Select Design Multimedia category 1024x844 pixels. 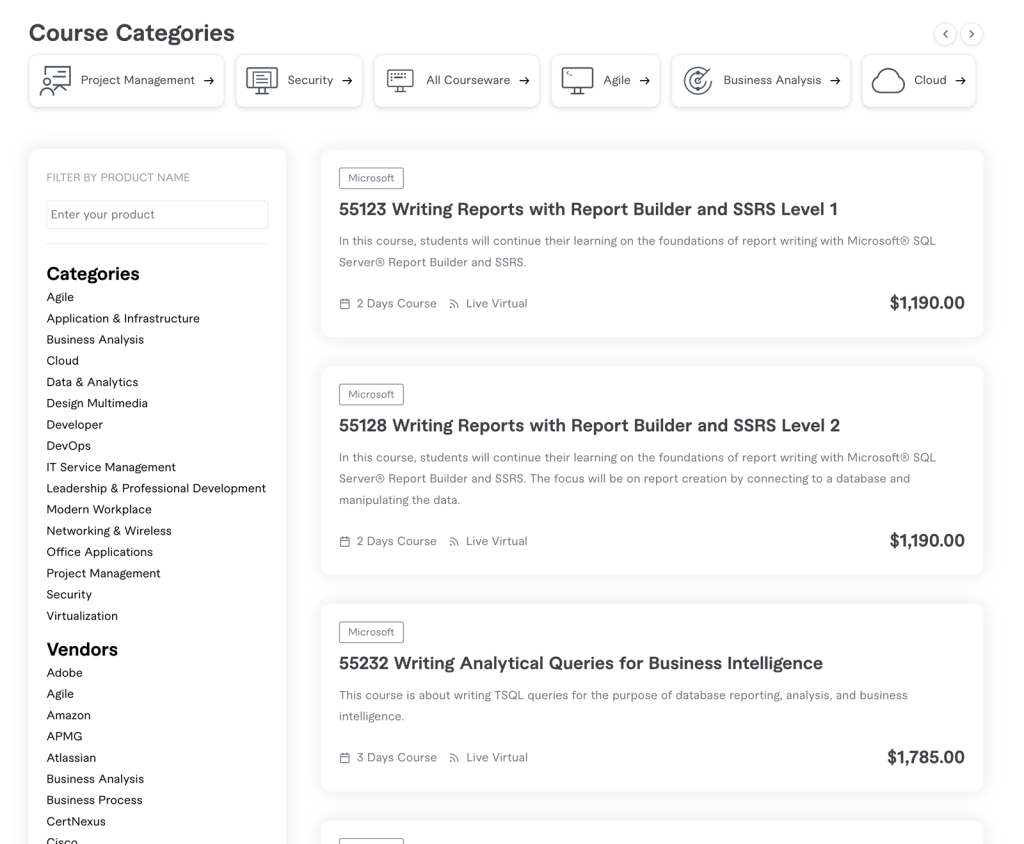point(97,403)
